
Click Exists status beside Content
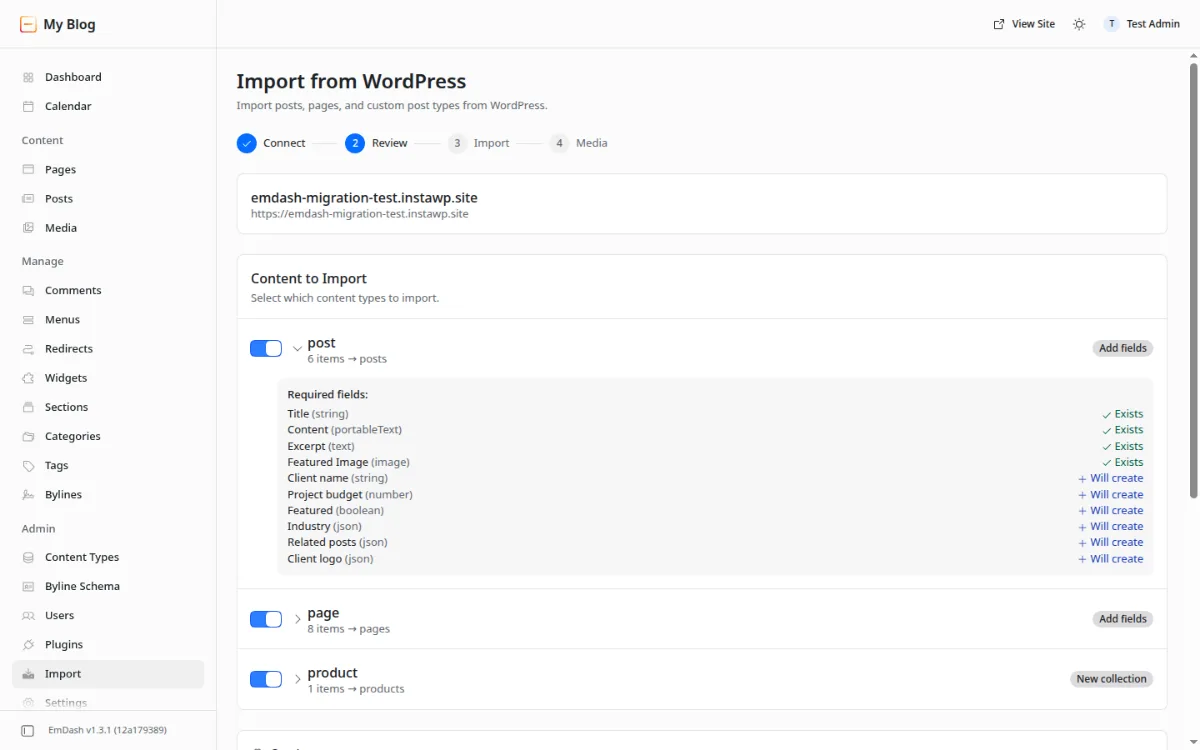(1123, 430)
